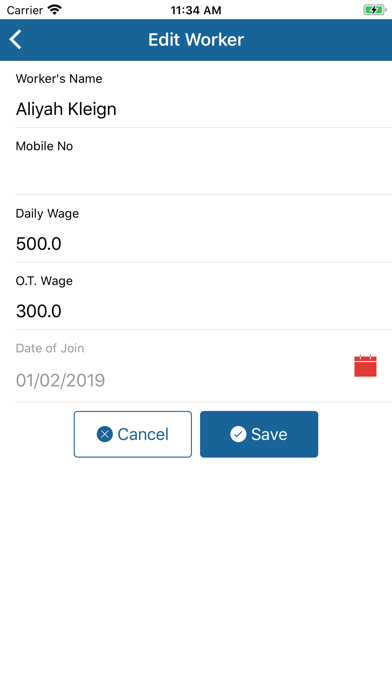
Task: Go back using the header arrow
Action: (x=16, y=40)
